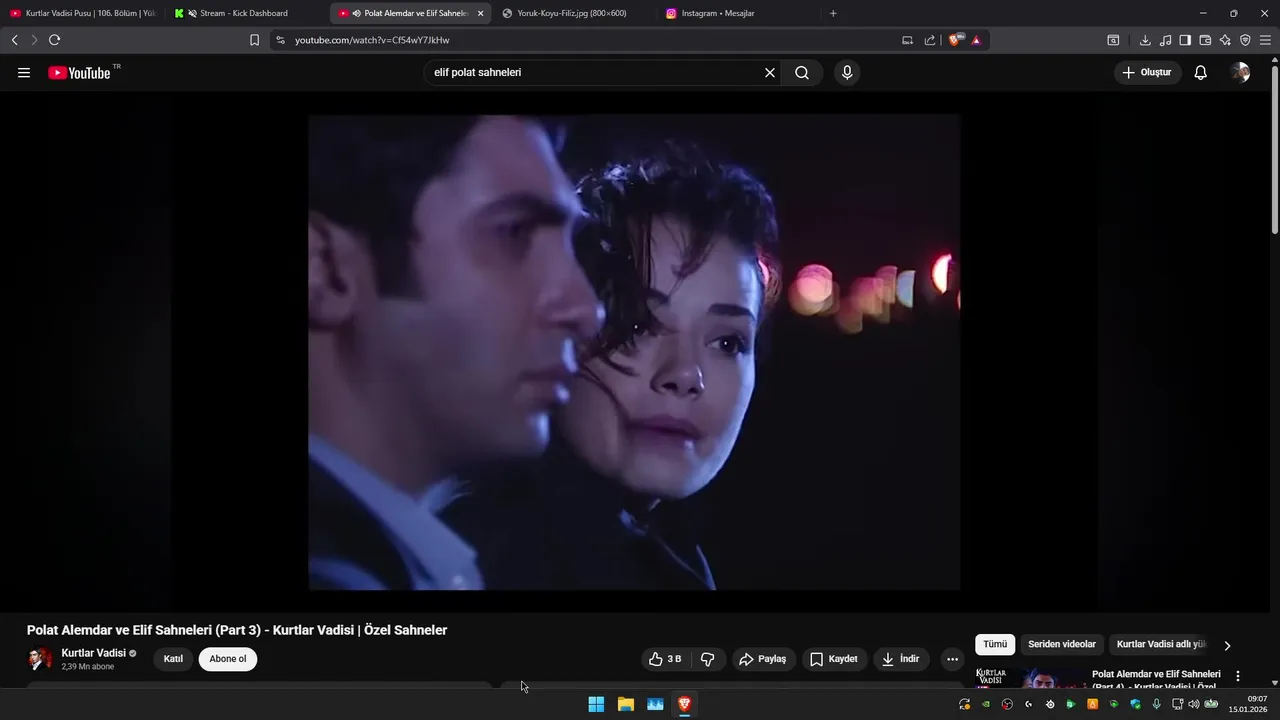Reload the page with refresh icon
1280x720 pixels.
pos(54,40)
